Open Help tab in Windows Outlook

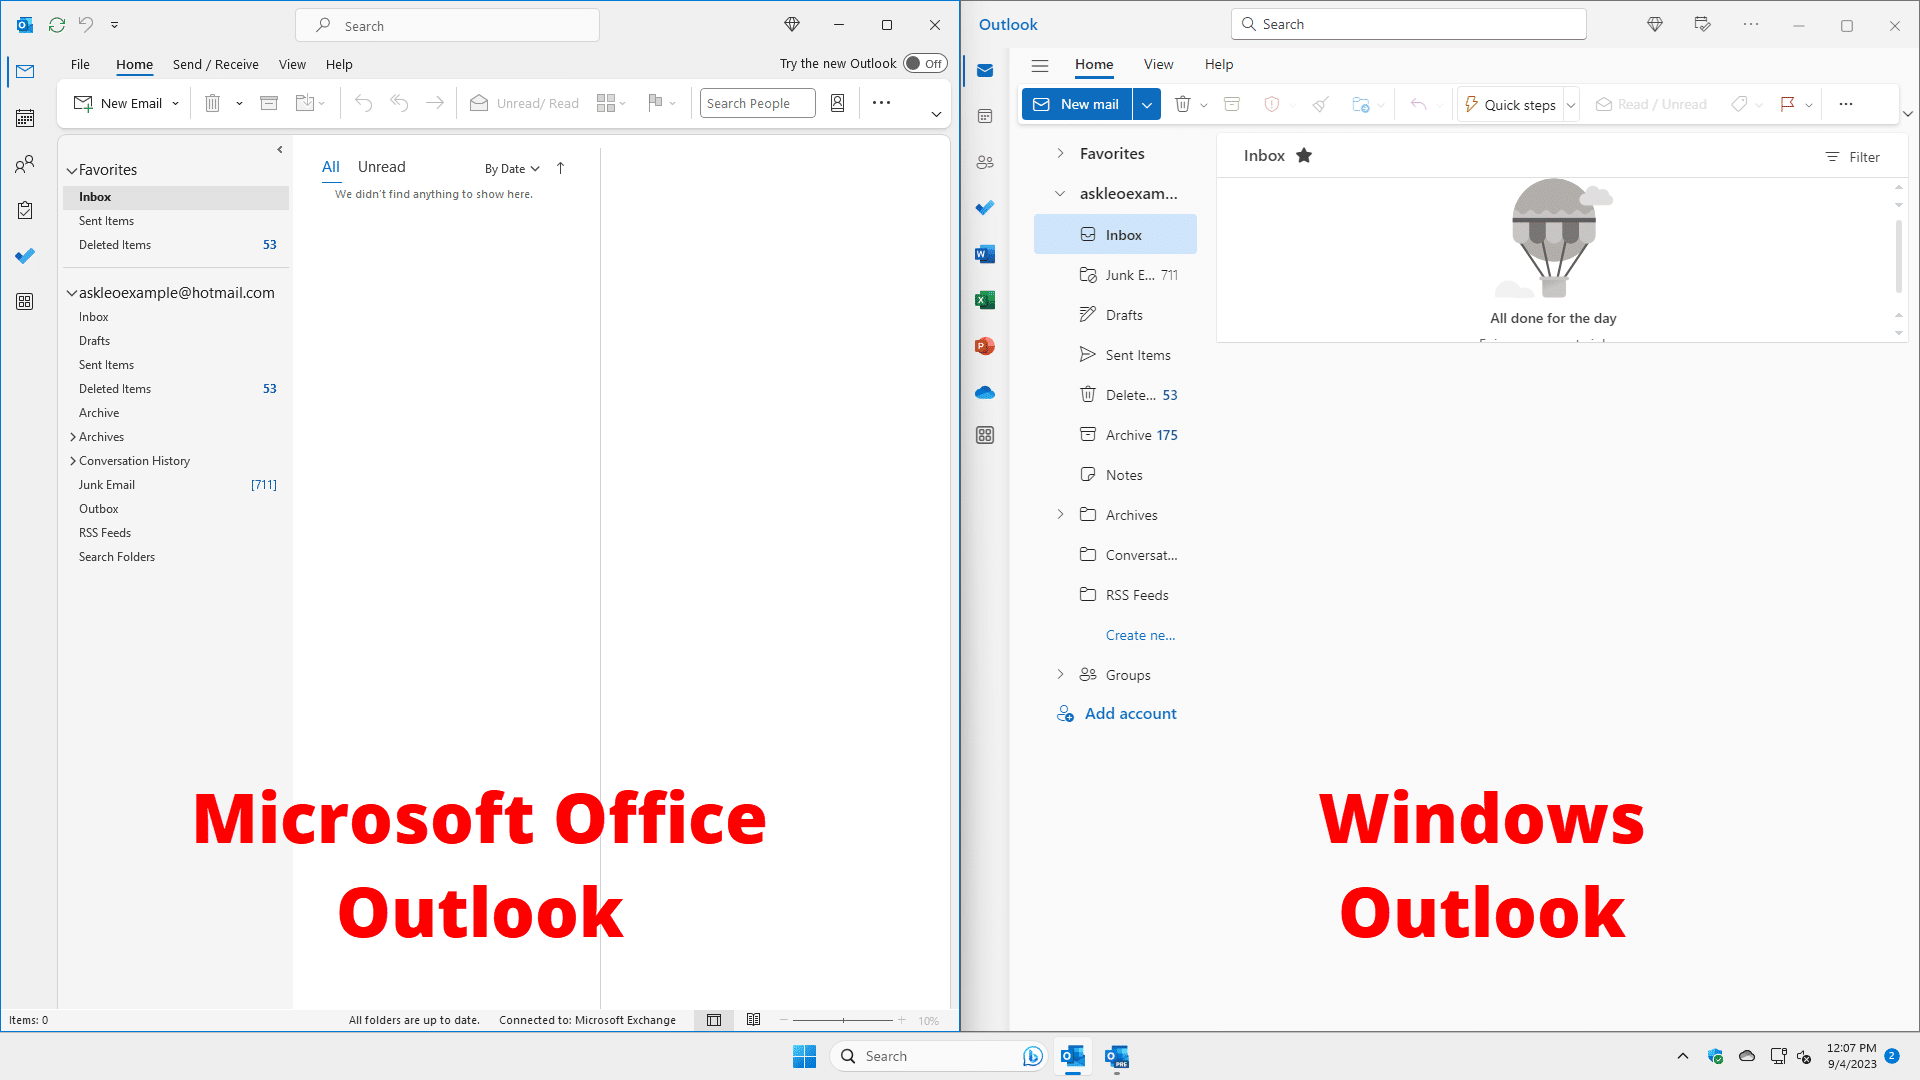pos(1219,64)
